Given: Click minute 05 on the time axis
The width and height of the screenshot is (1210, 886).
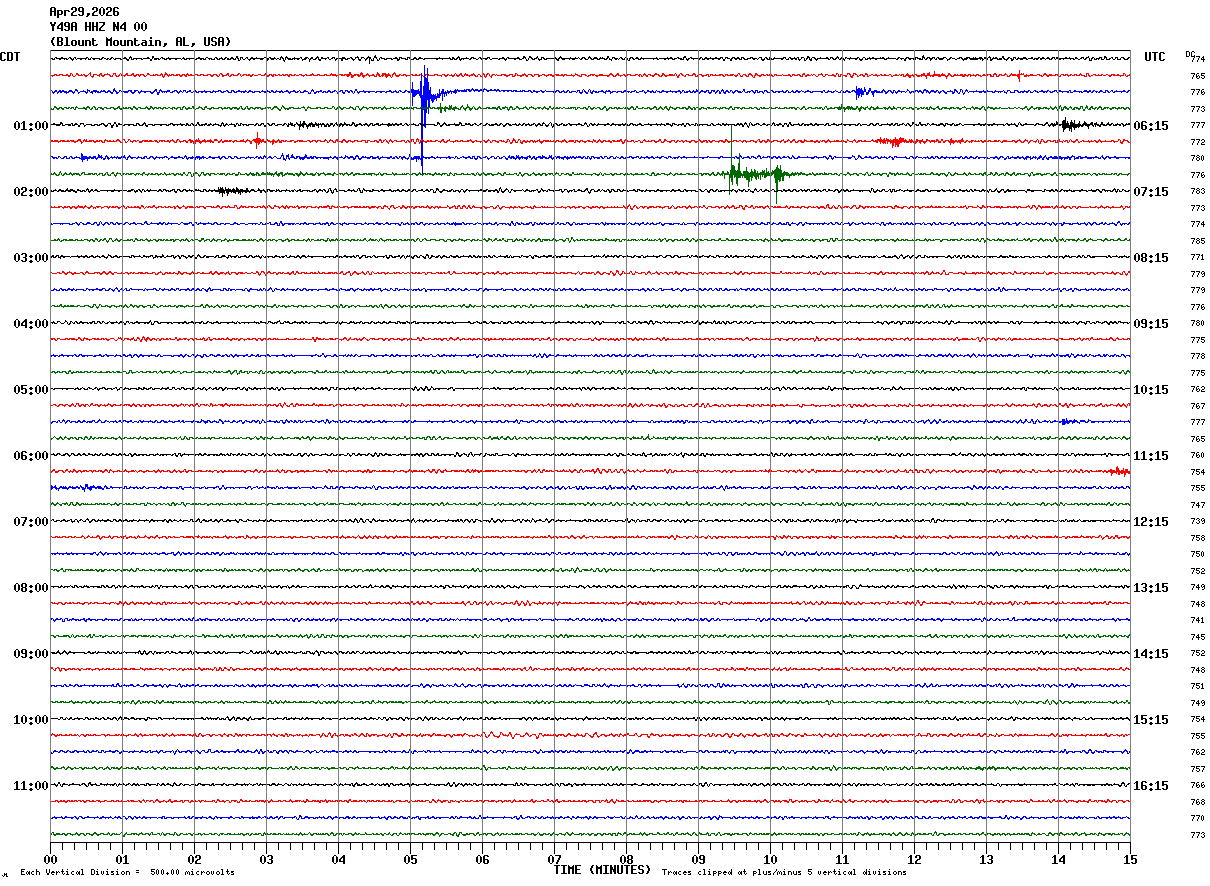Looking at the screenshot, I should coord(410,859).
